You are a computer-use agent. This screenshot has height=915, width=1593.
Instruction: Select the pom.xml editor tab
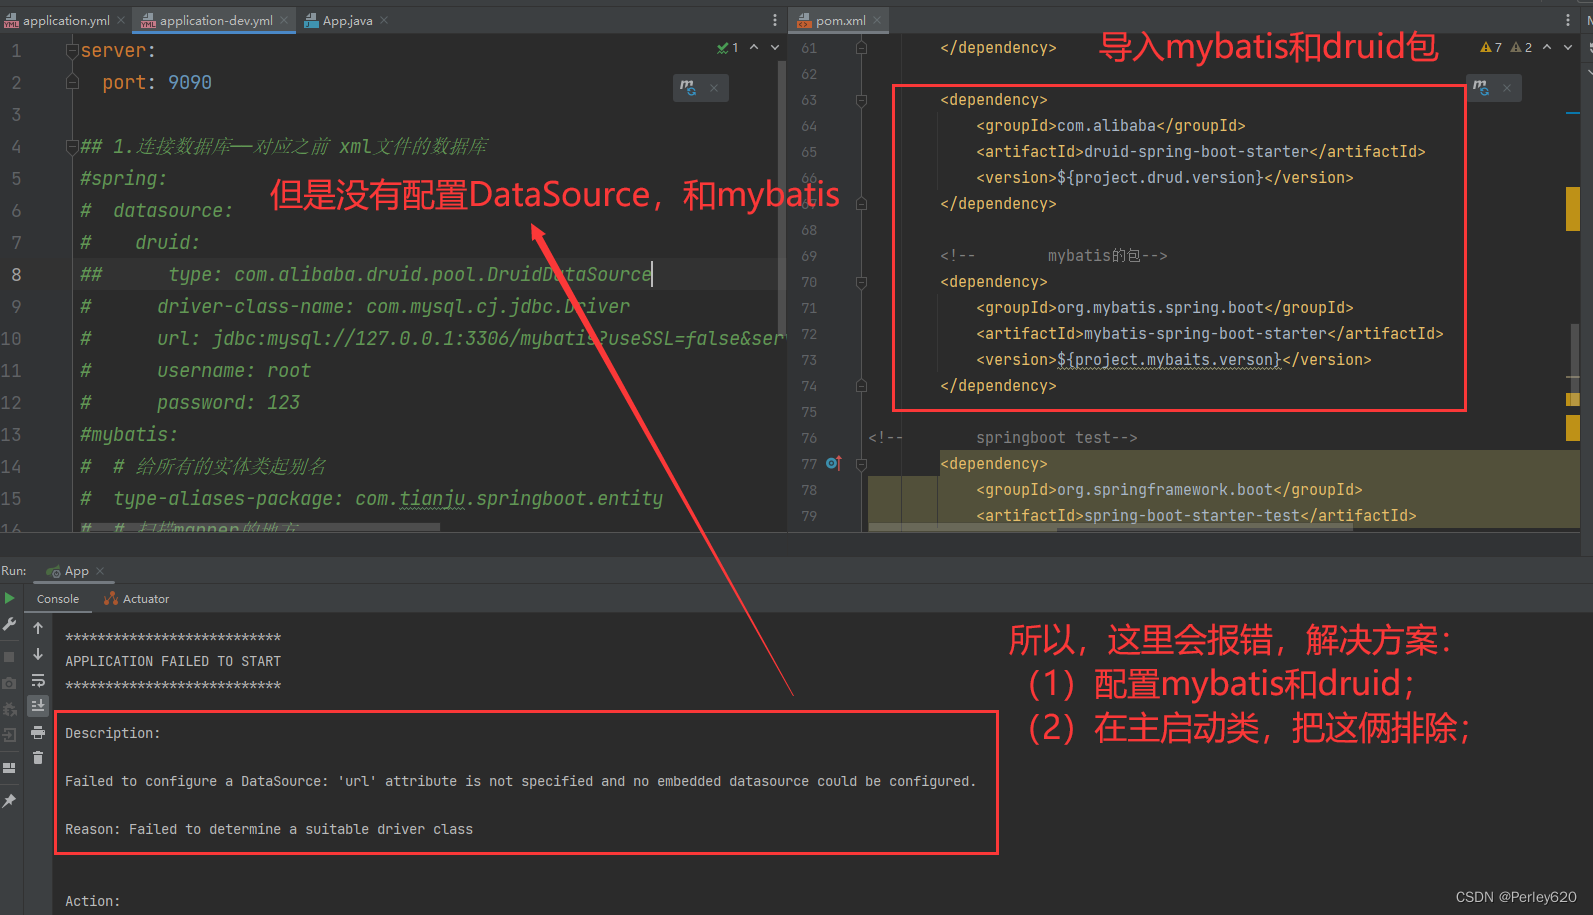point(840,20)
